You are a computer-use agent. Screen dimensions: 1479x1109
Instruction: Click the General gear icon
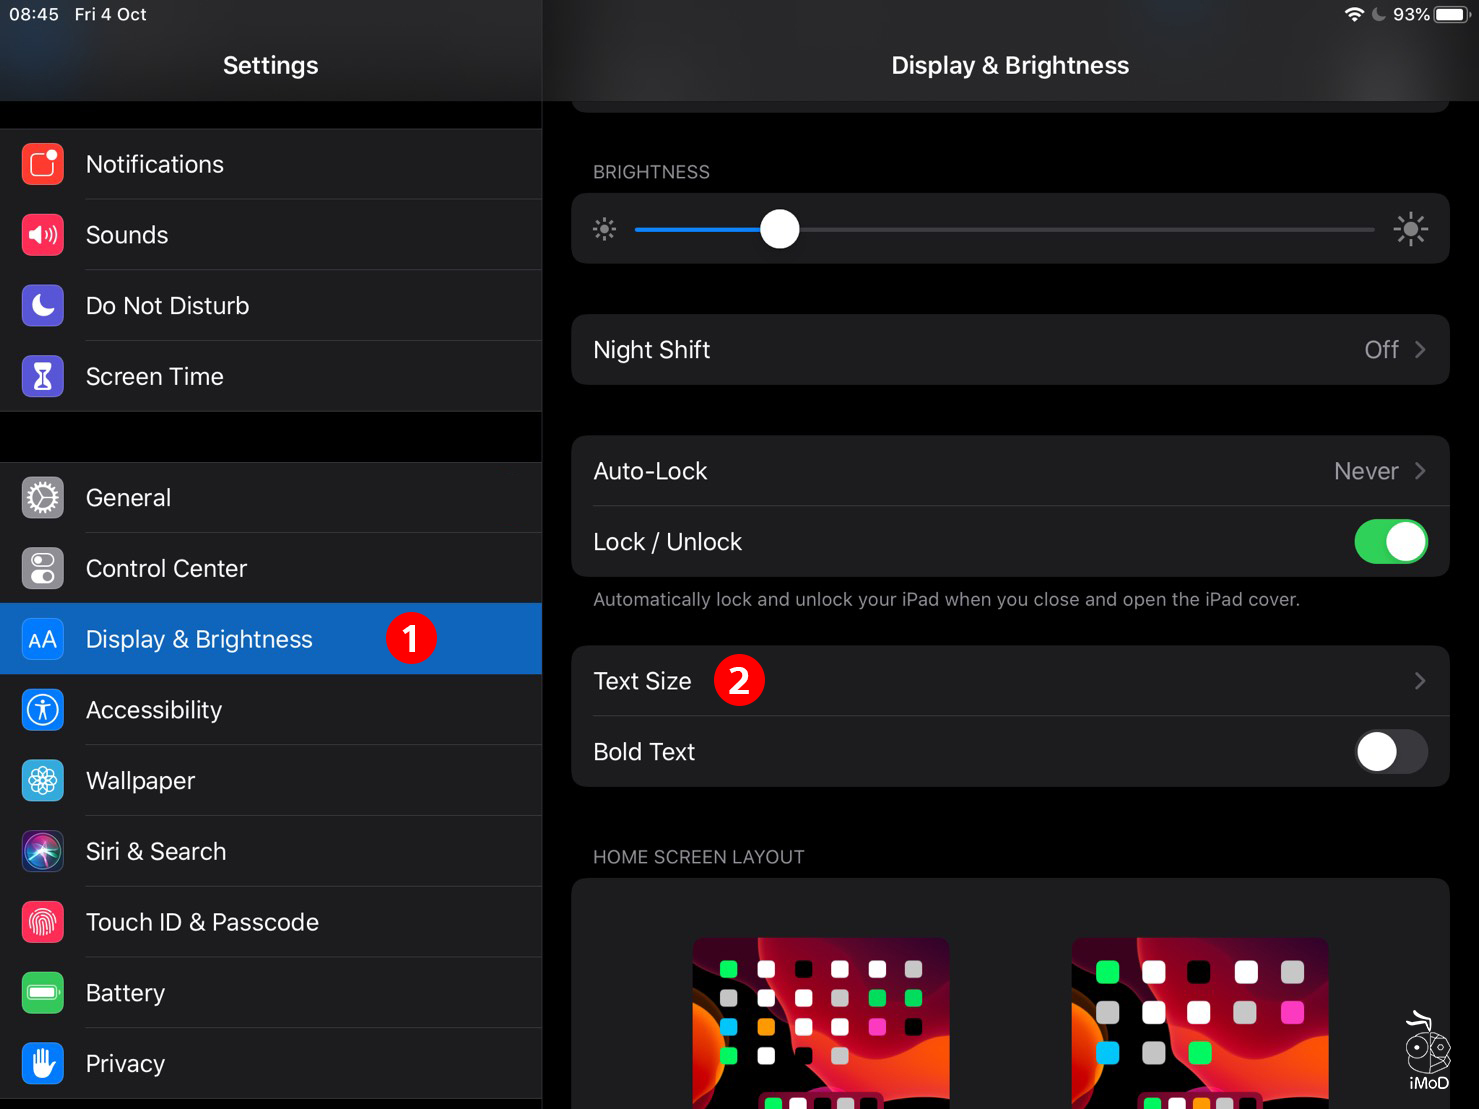pyautogui.click(x=42, y=497)
